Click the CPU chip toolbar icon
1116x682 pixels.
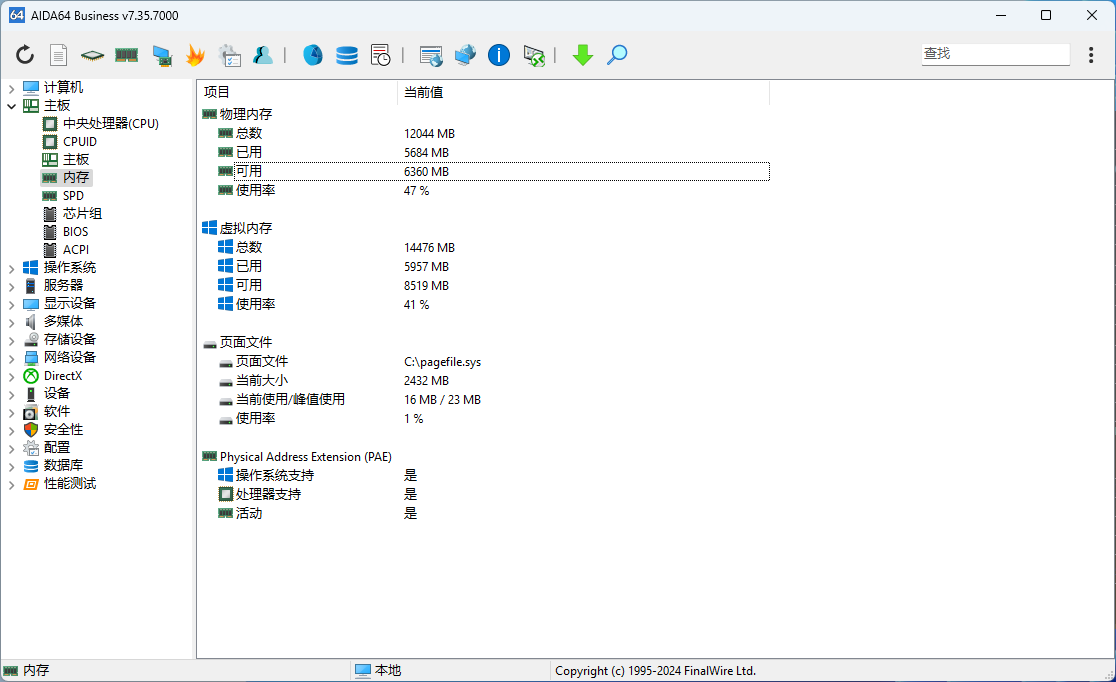(92, 55)
